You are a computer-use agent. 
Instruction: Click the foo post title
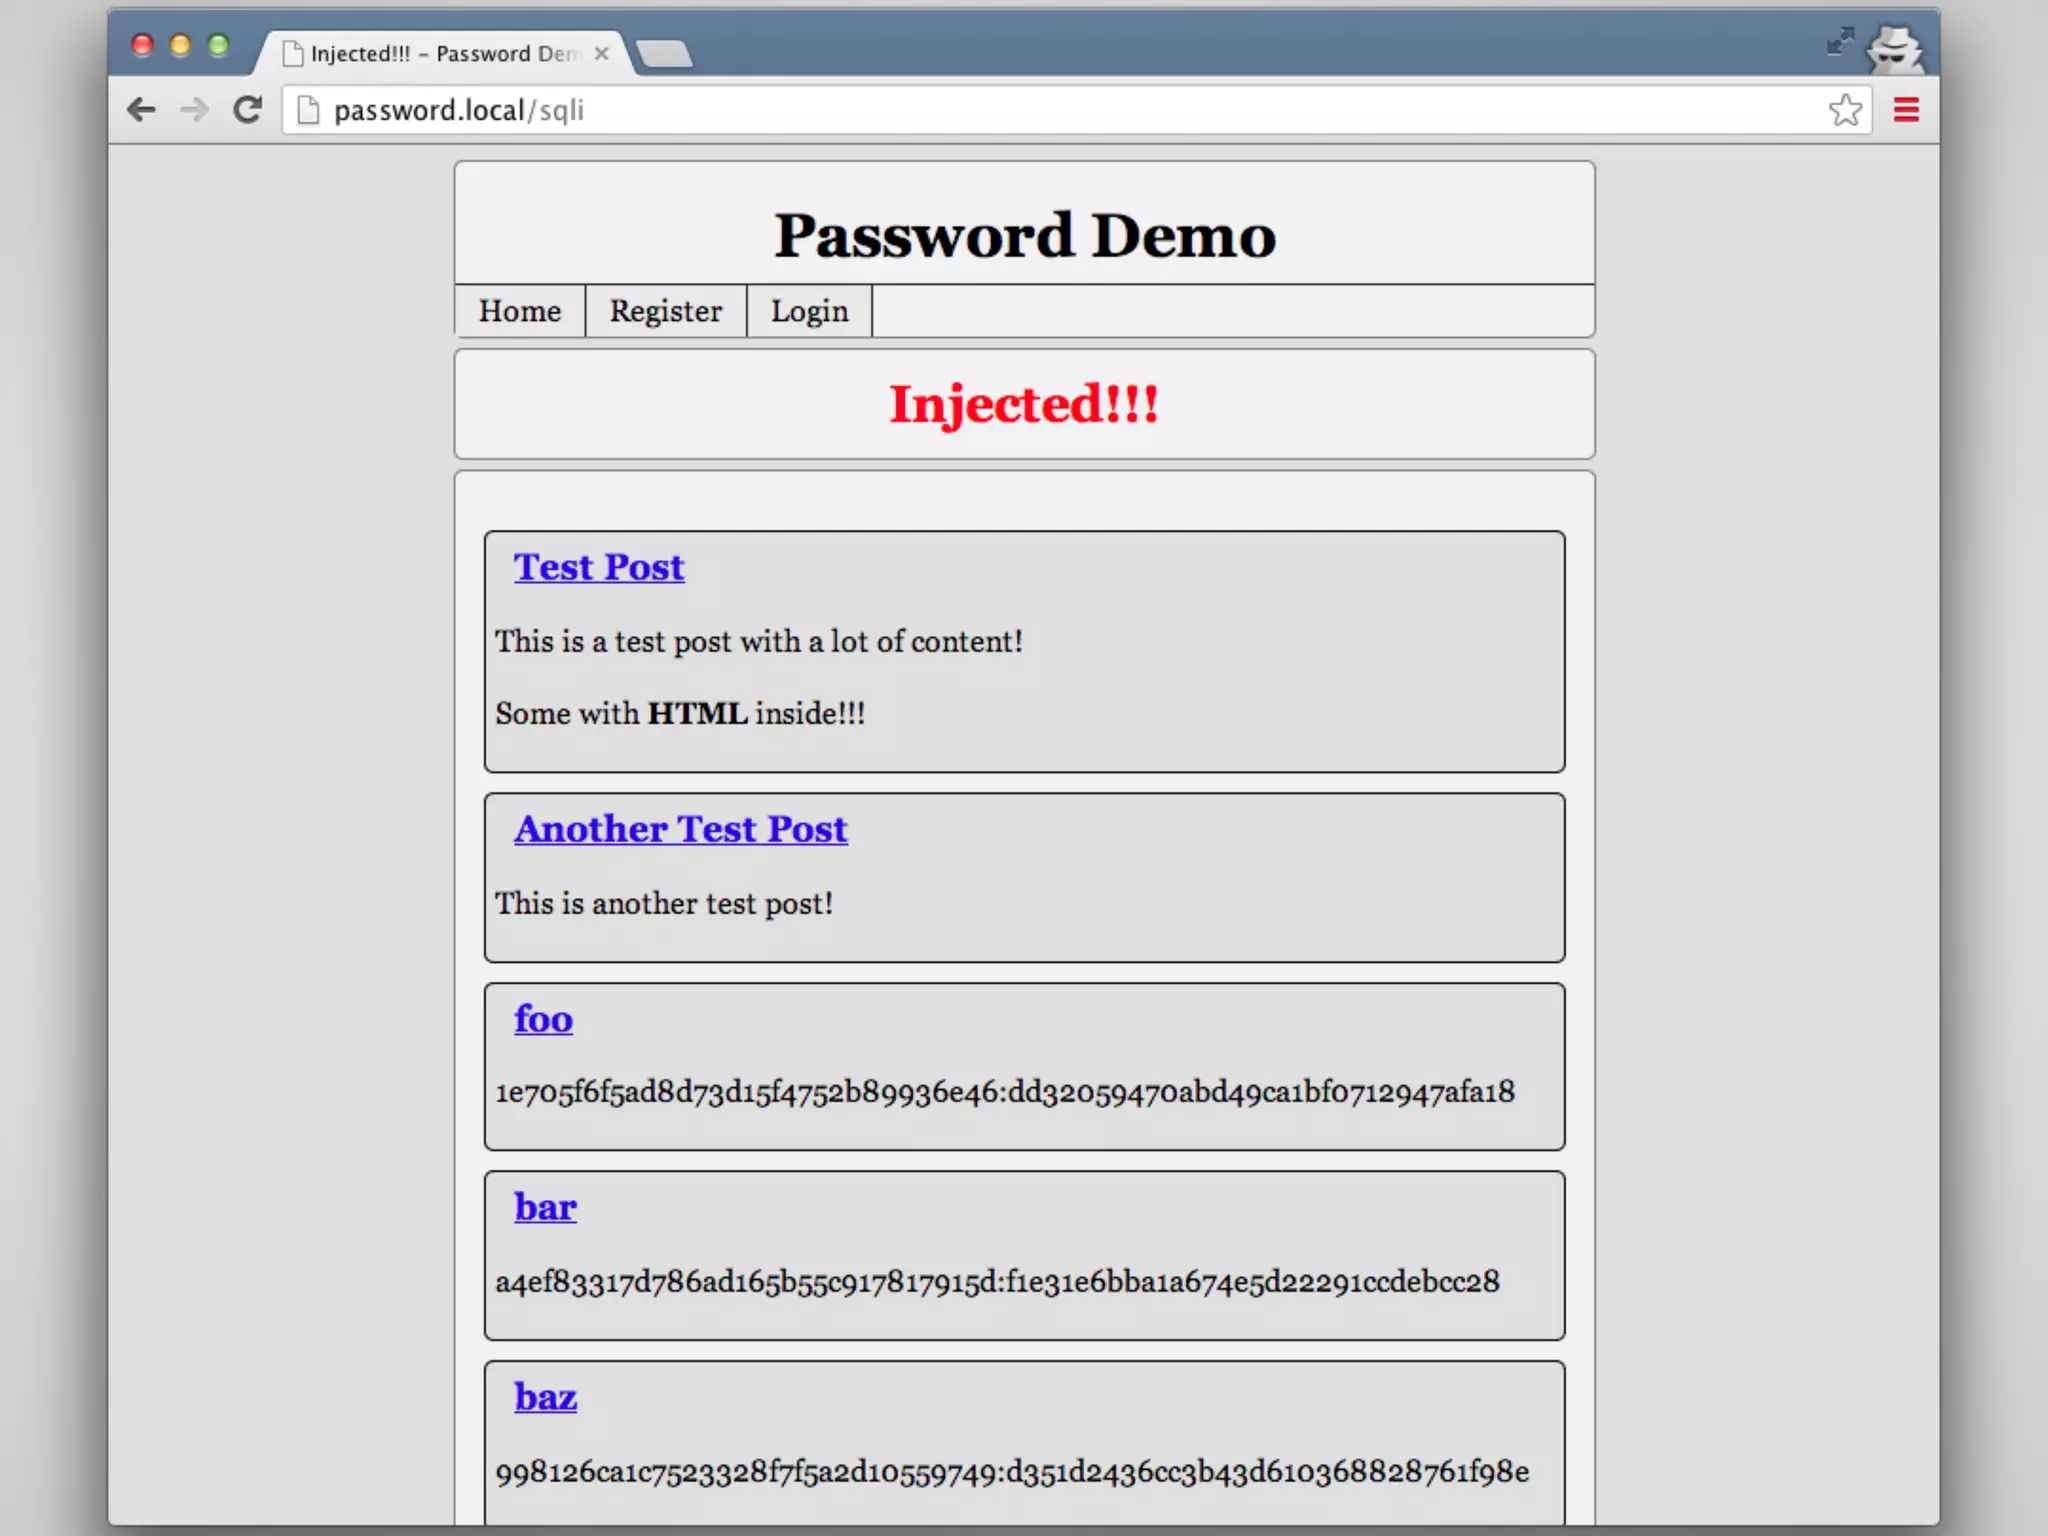543,1019
